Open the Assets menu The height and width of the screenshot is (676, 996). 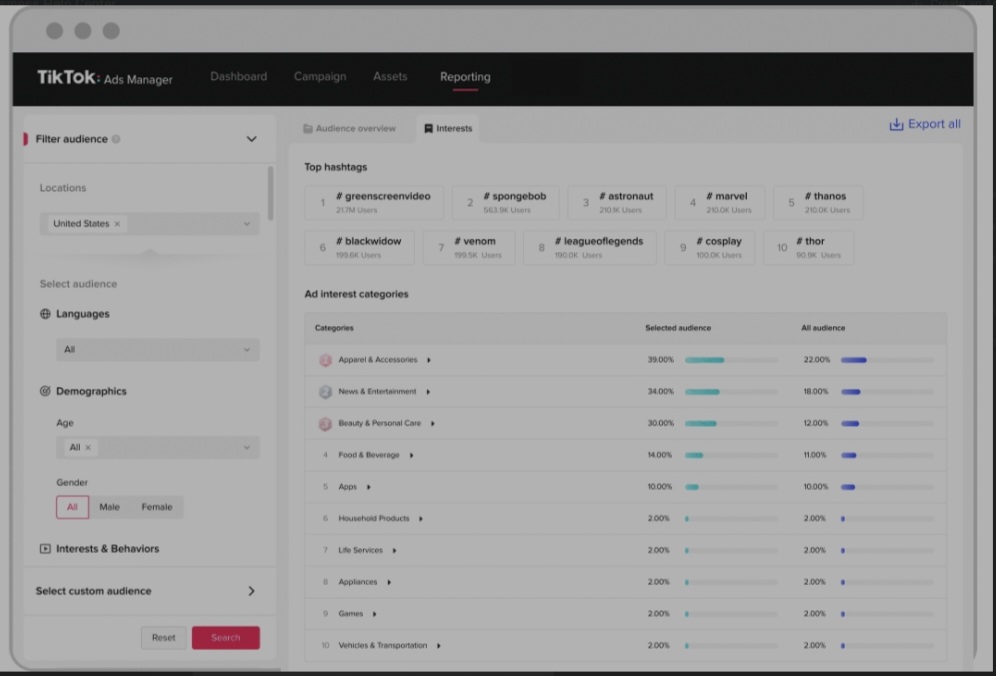pyautogui.click(x=390, y=77)
